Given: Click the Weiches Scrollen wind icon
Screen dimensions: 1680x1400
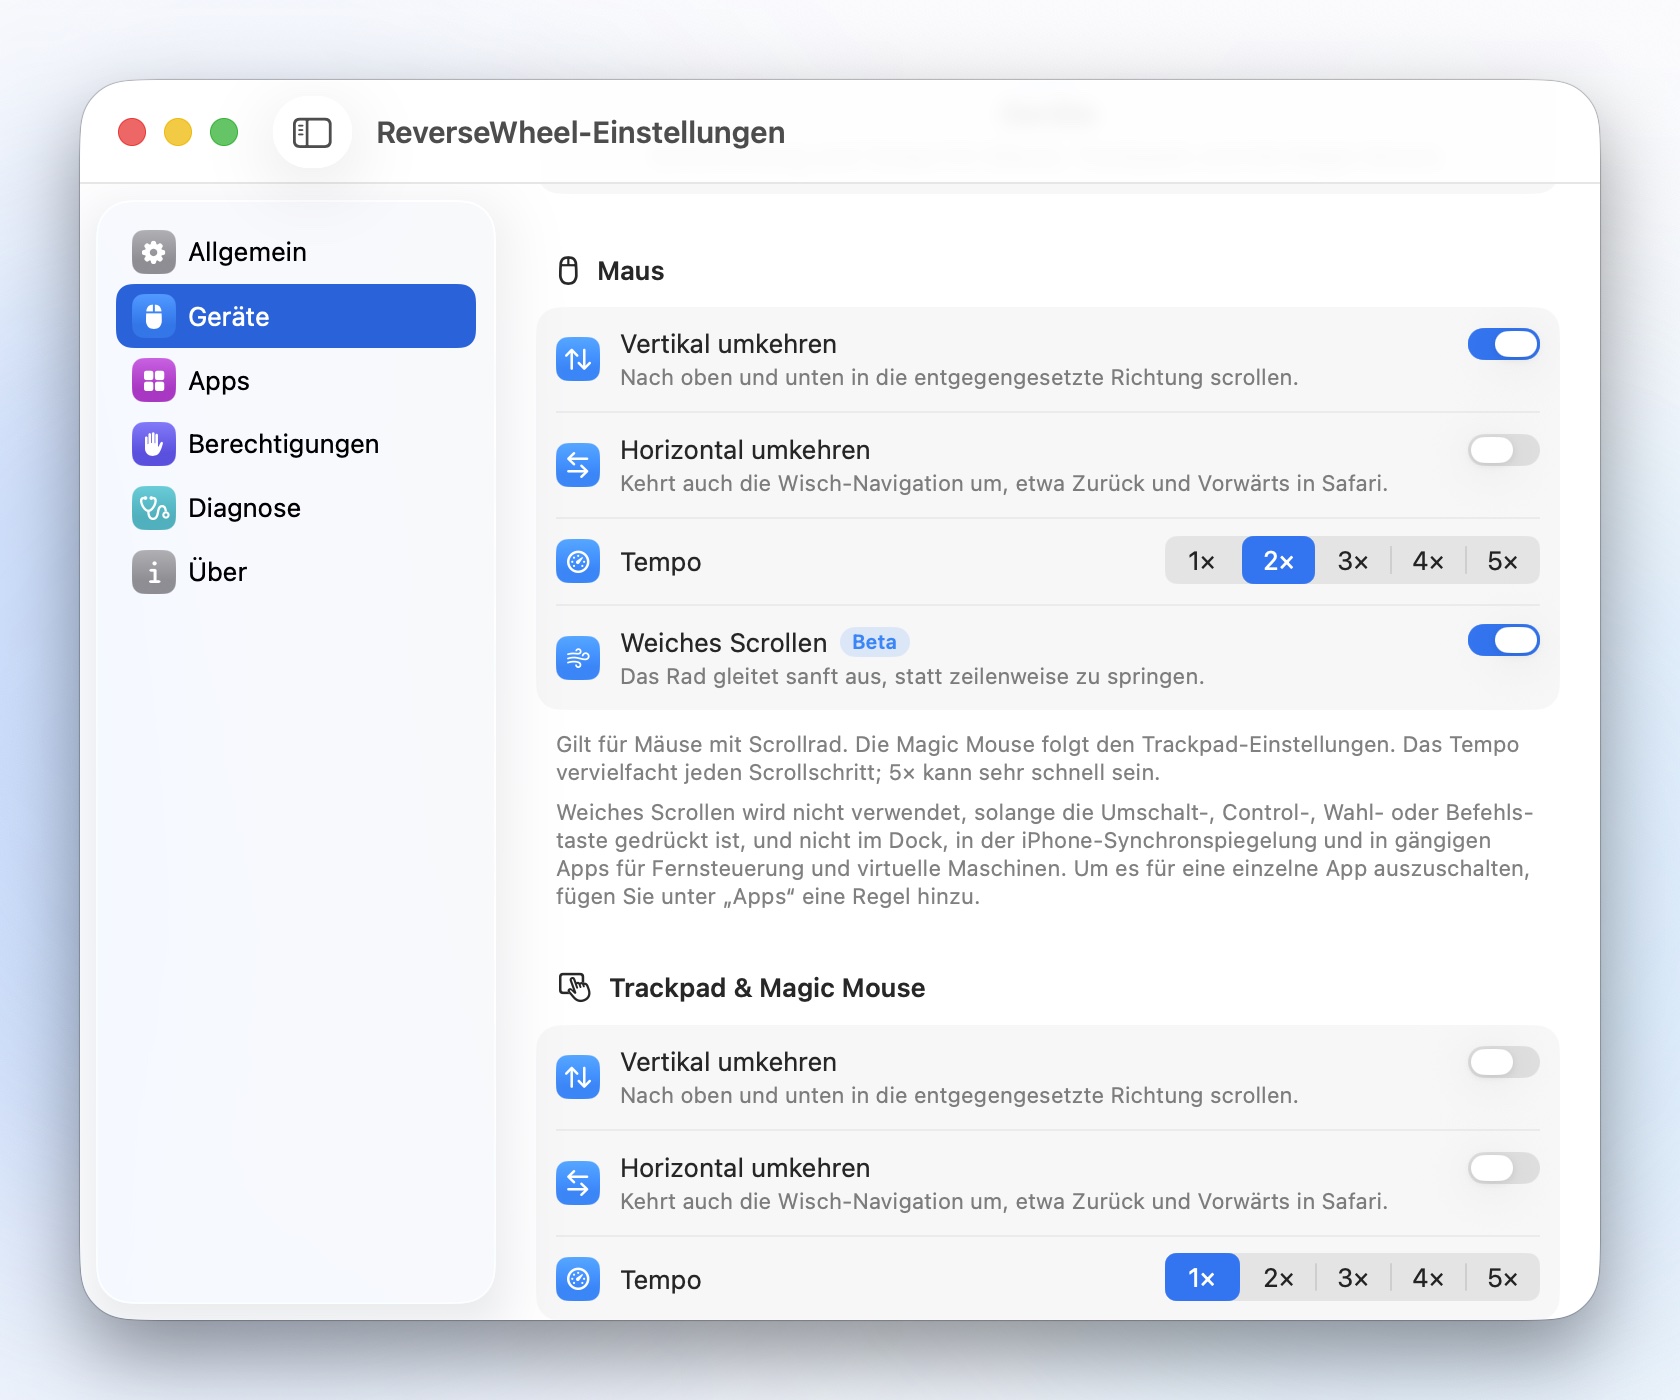Looking at the screenshot, I should [x=578, y=658].
